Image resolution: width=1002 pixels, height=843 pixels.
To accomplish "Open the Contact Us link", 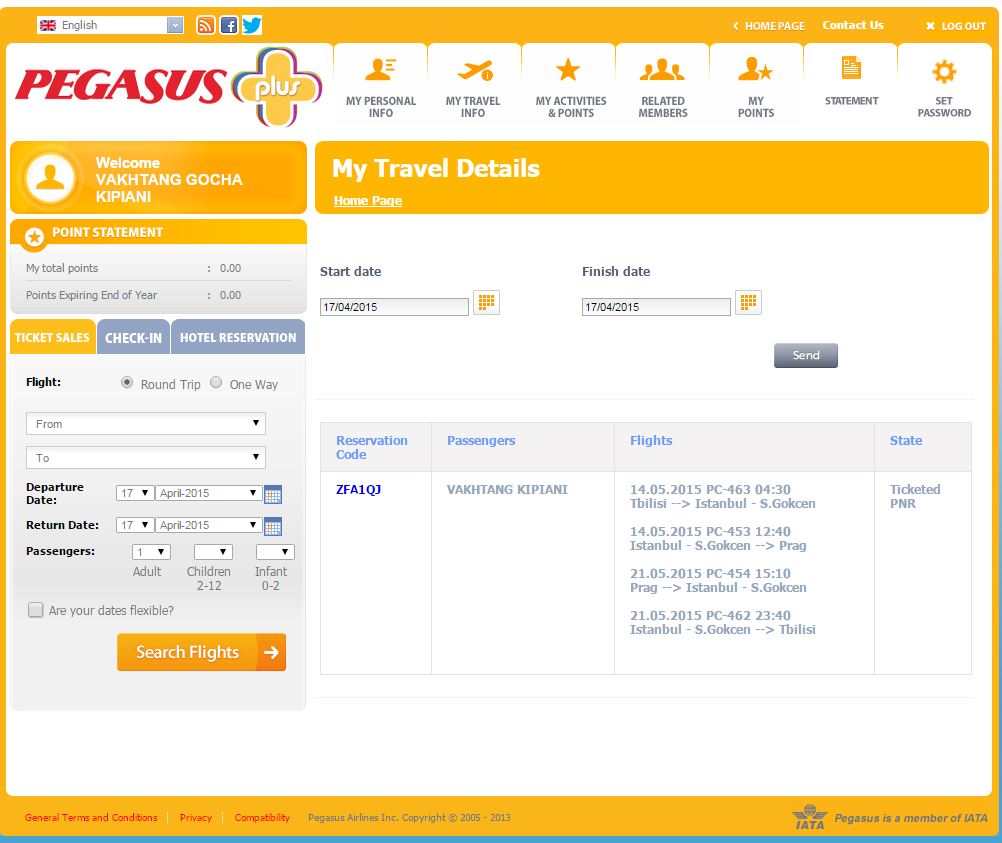I will point(852,25).
